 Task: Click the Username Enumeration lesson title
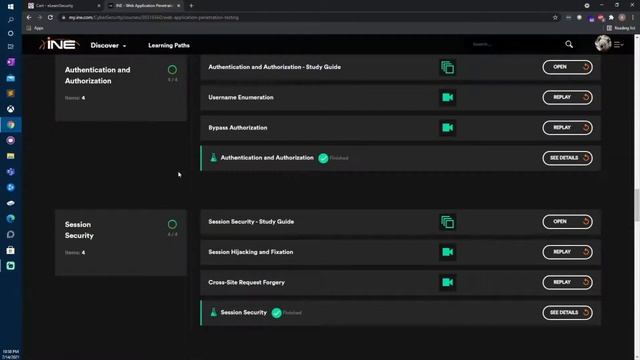coord(241,98)
